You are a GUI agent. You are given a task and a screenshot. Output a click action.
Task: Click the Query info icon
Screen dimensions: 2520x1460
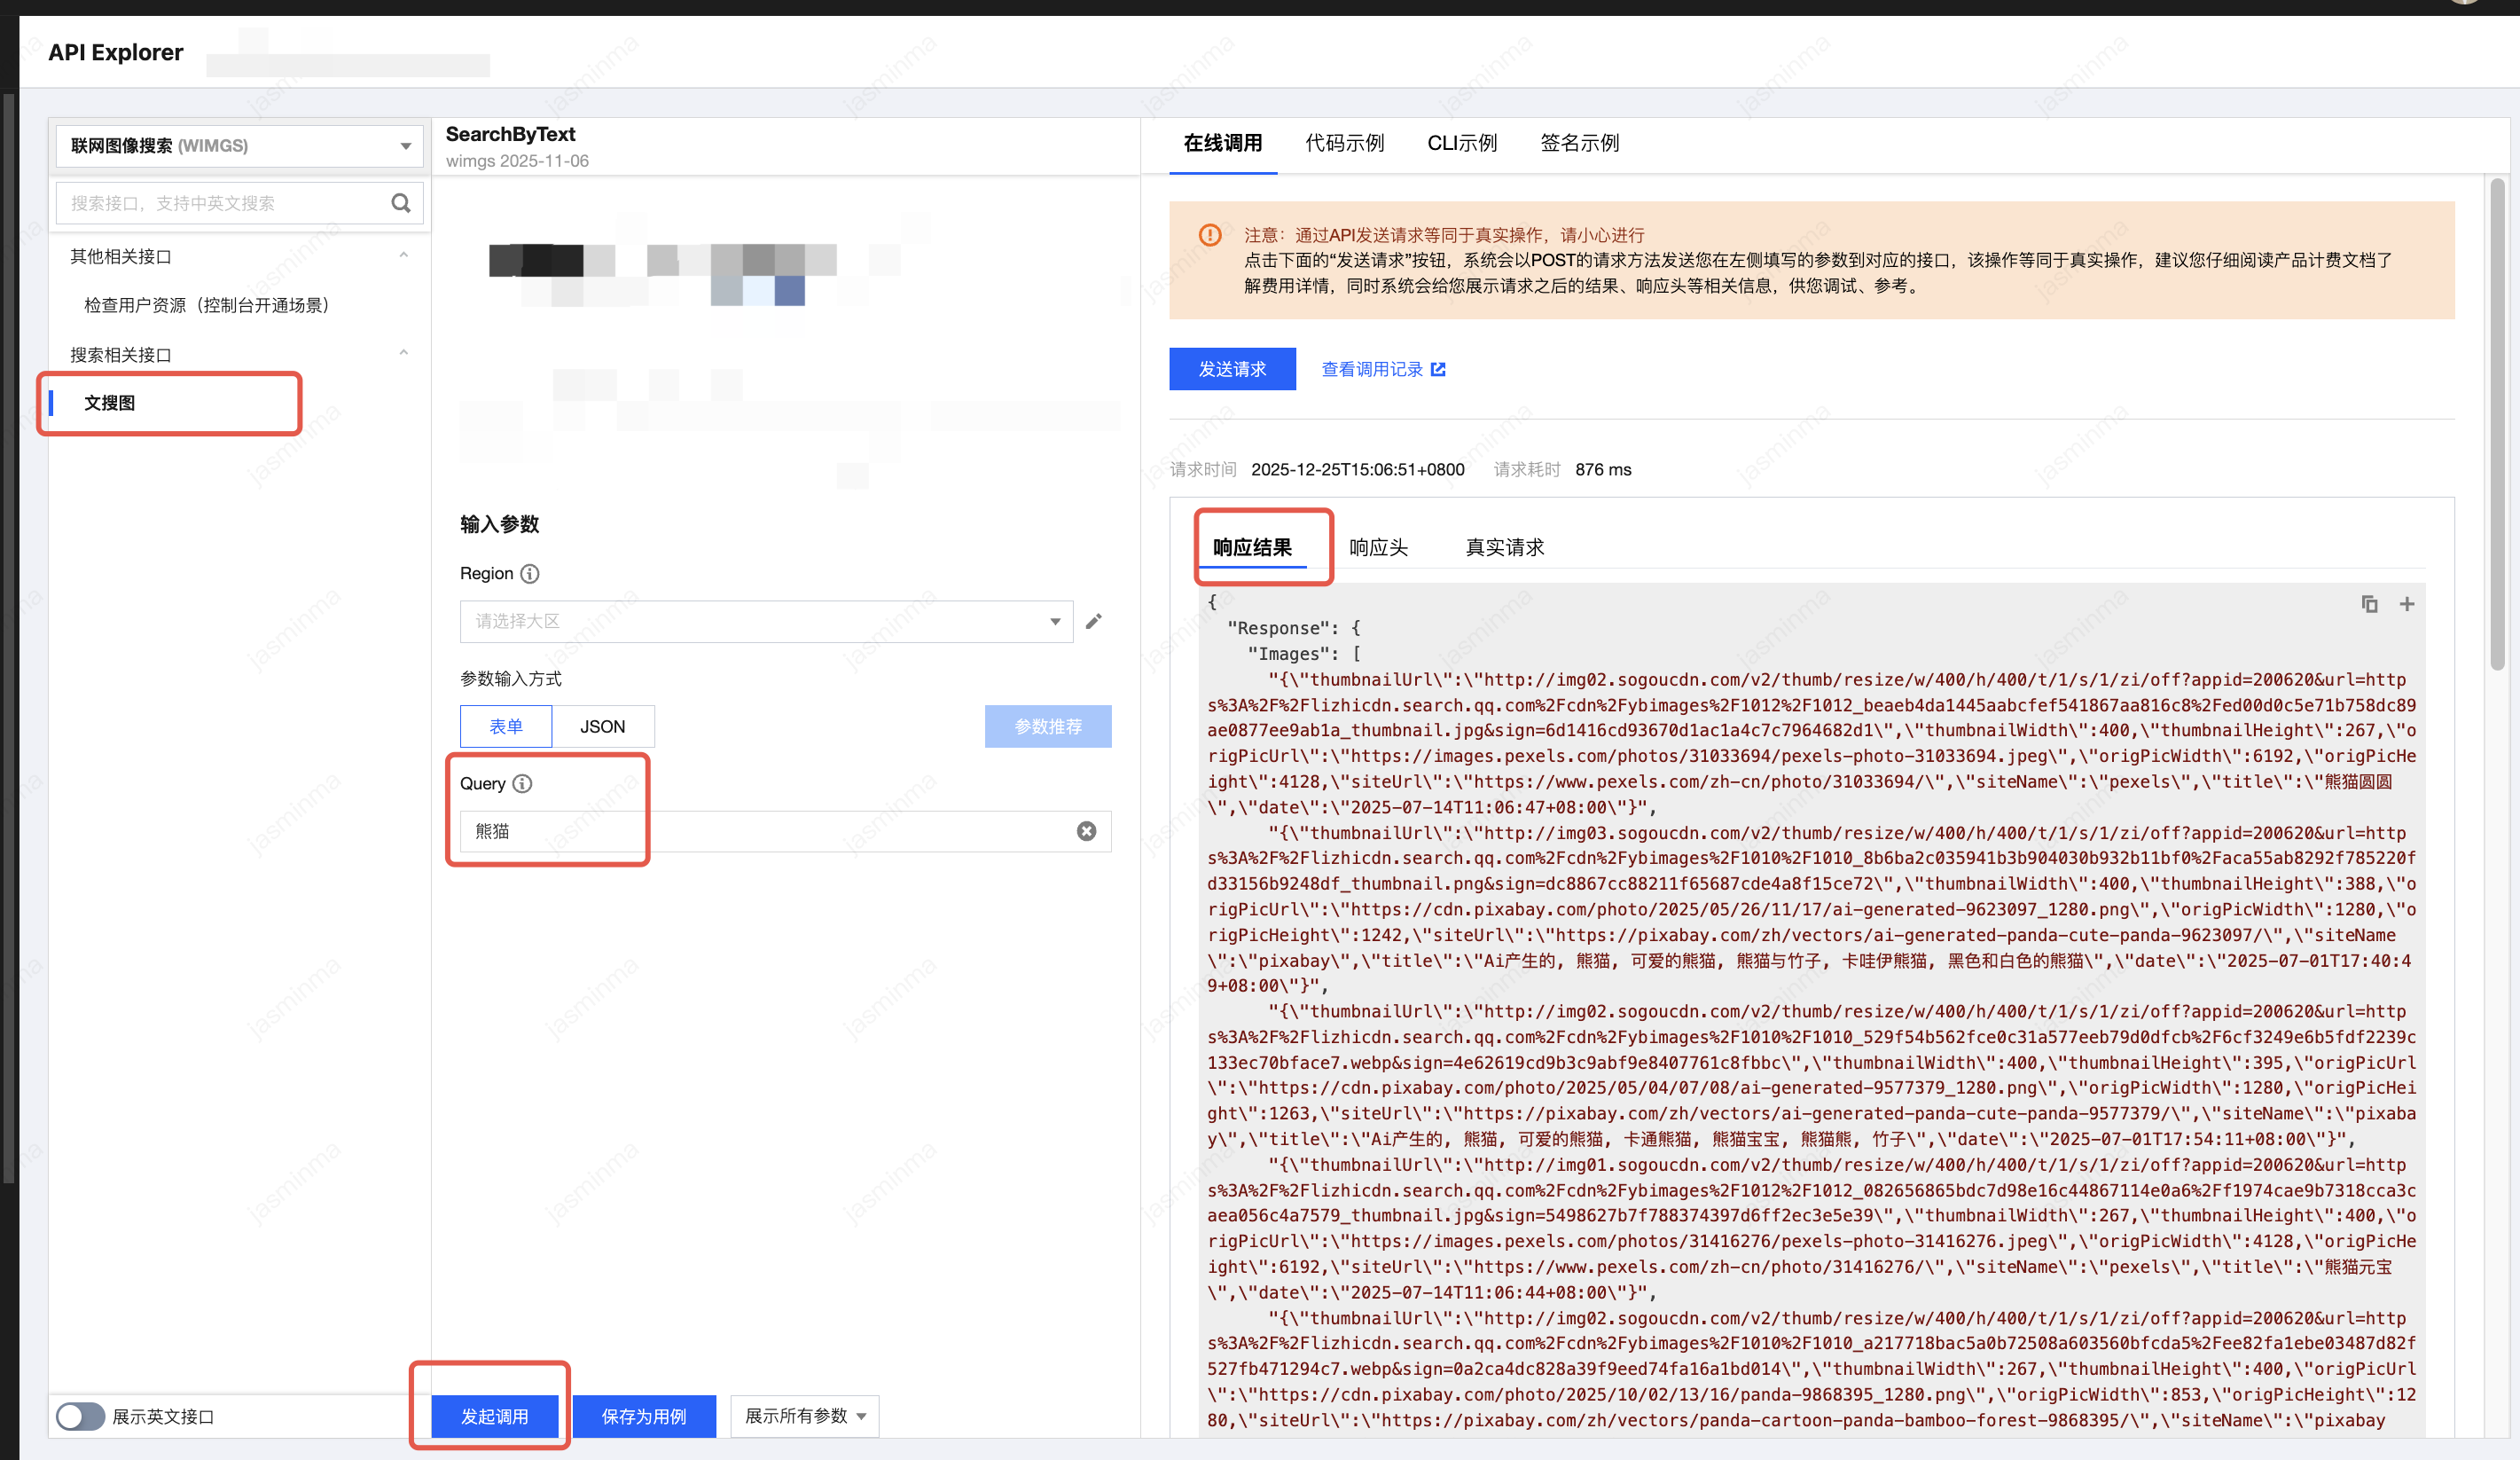click(x=522, y=784)
